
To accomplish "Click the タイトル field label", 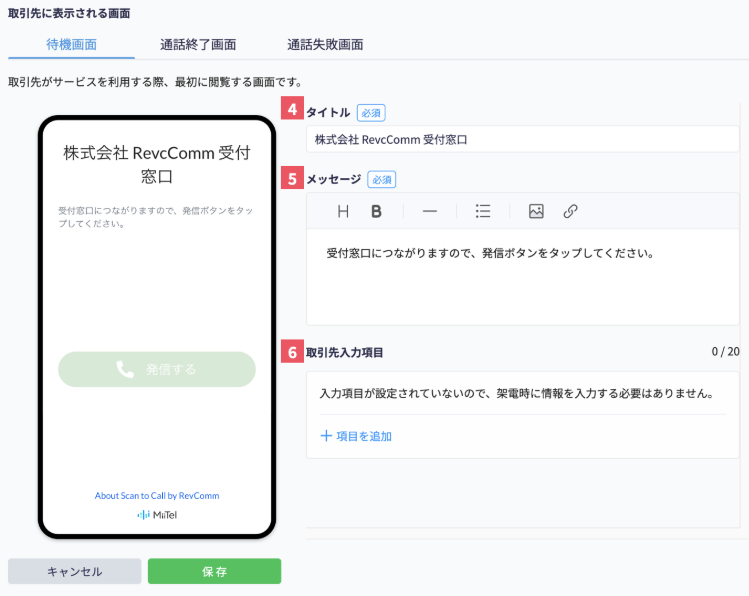I will [x=328, y=113].
